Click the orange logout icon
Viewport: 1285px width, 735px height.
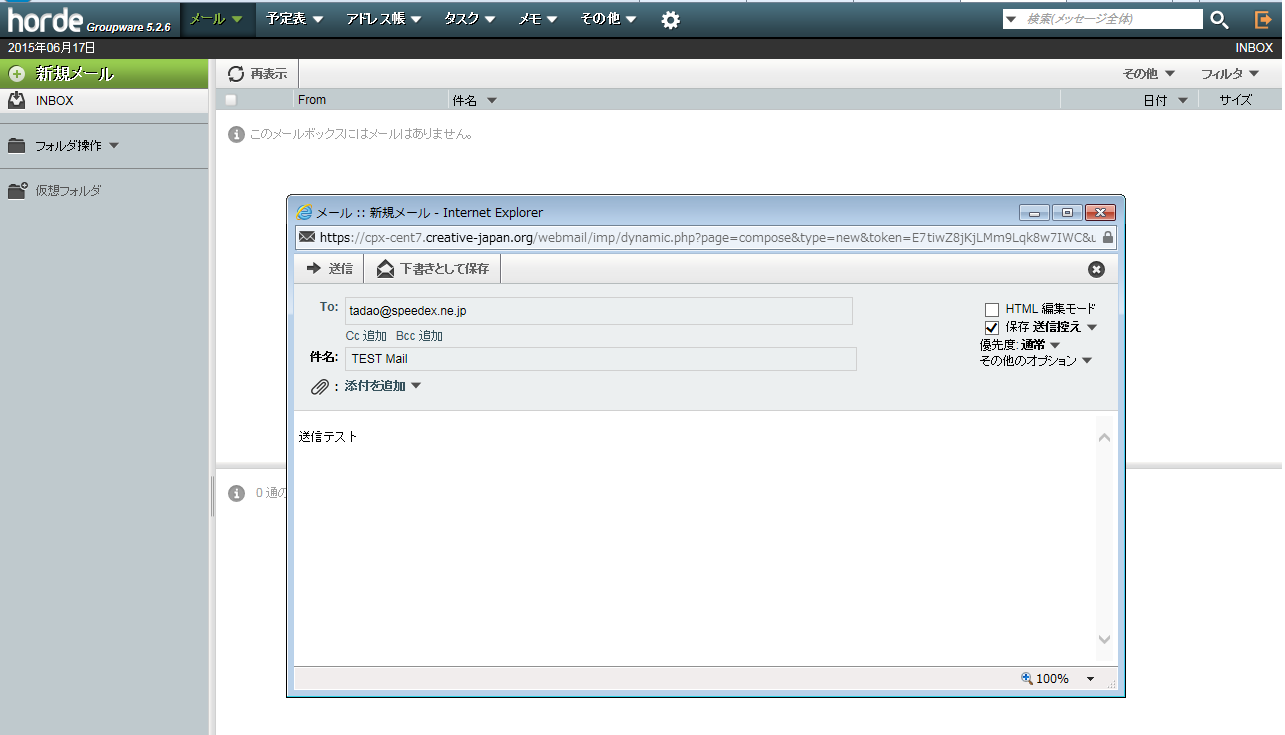coord(1263,20)
